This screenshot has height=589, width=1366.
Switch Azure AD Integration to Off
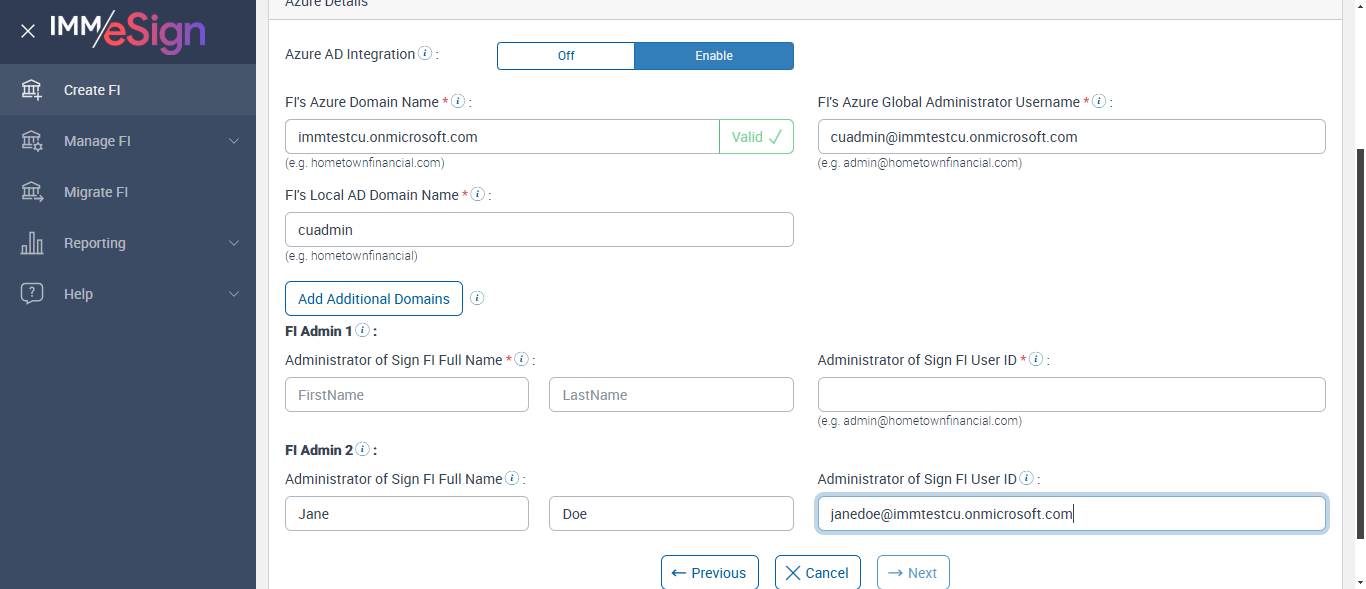click(x=566, y=56)
